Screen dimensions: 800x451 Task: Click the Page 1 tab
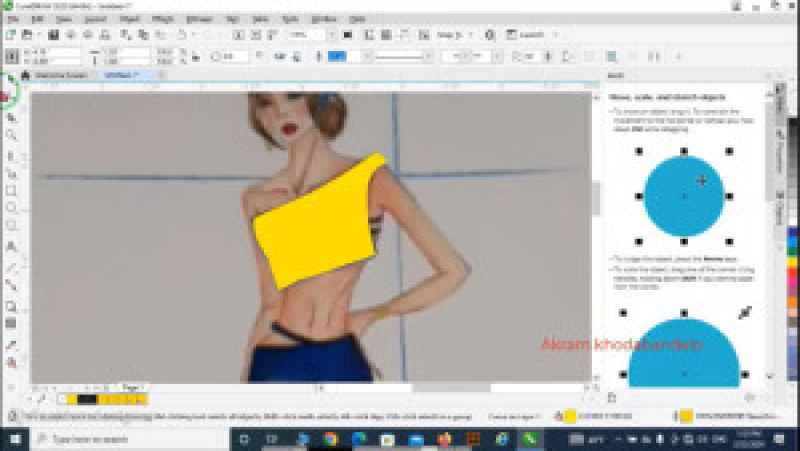pos(132,388)
